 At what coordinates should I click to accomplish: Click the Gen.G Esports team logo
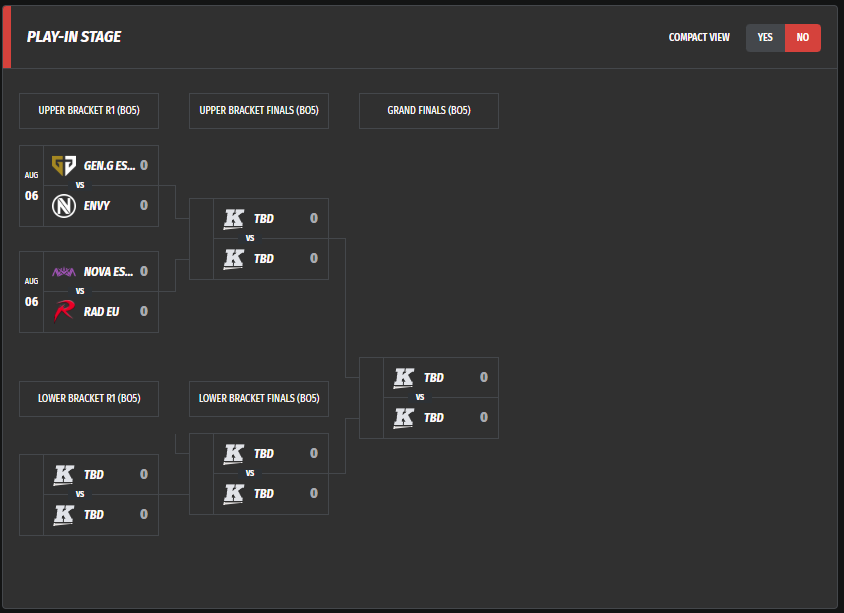click(x=64, y=165)
